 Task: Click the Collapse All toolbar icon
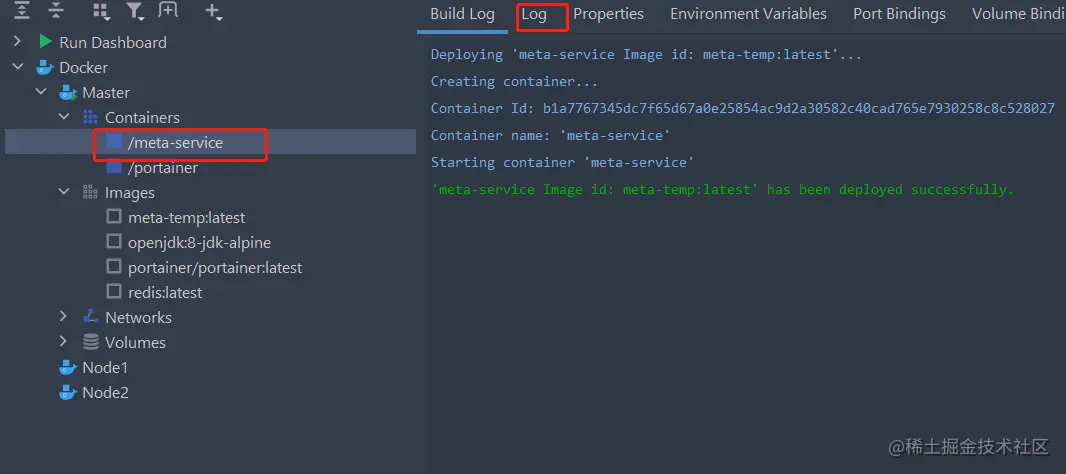[56, 10]
